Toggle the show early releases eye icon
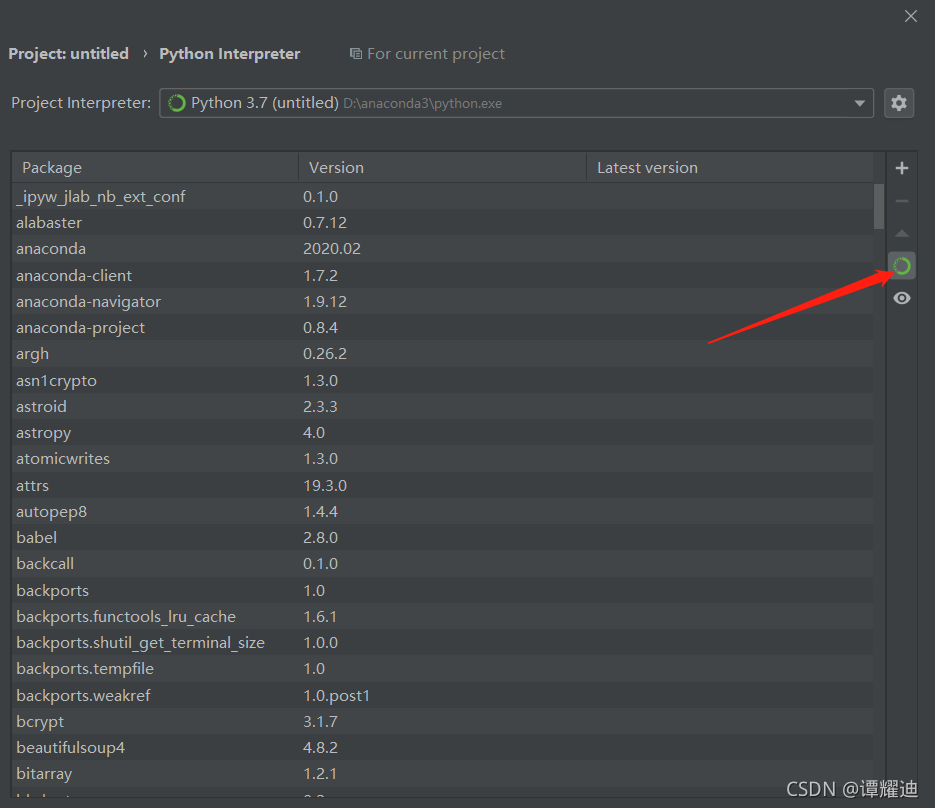Image resolution: width=935 pixels, height=808 pixels. tap(902, 298)
